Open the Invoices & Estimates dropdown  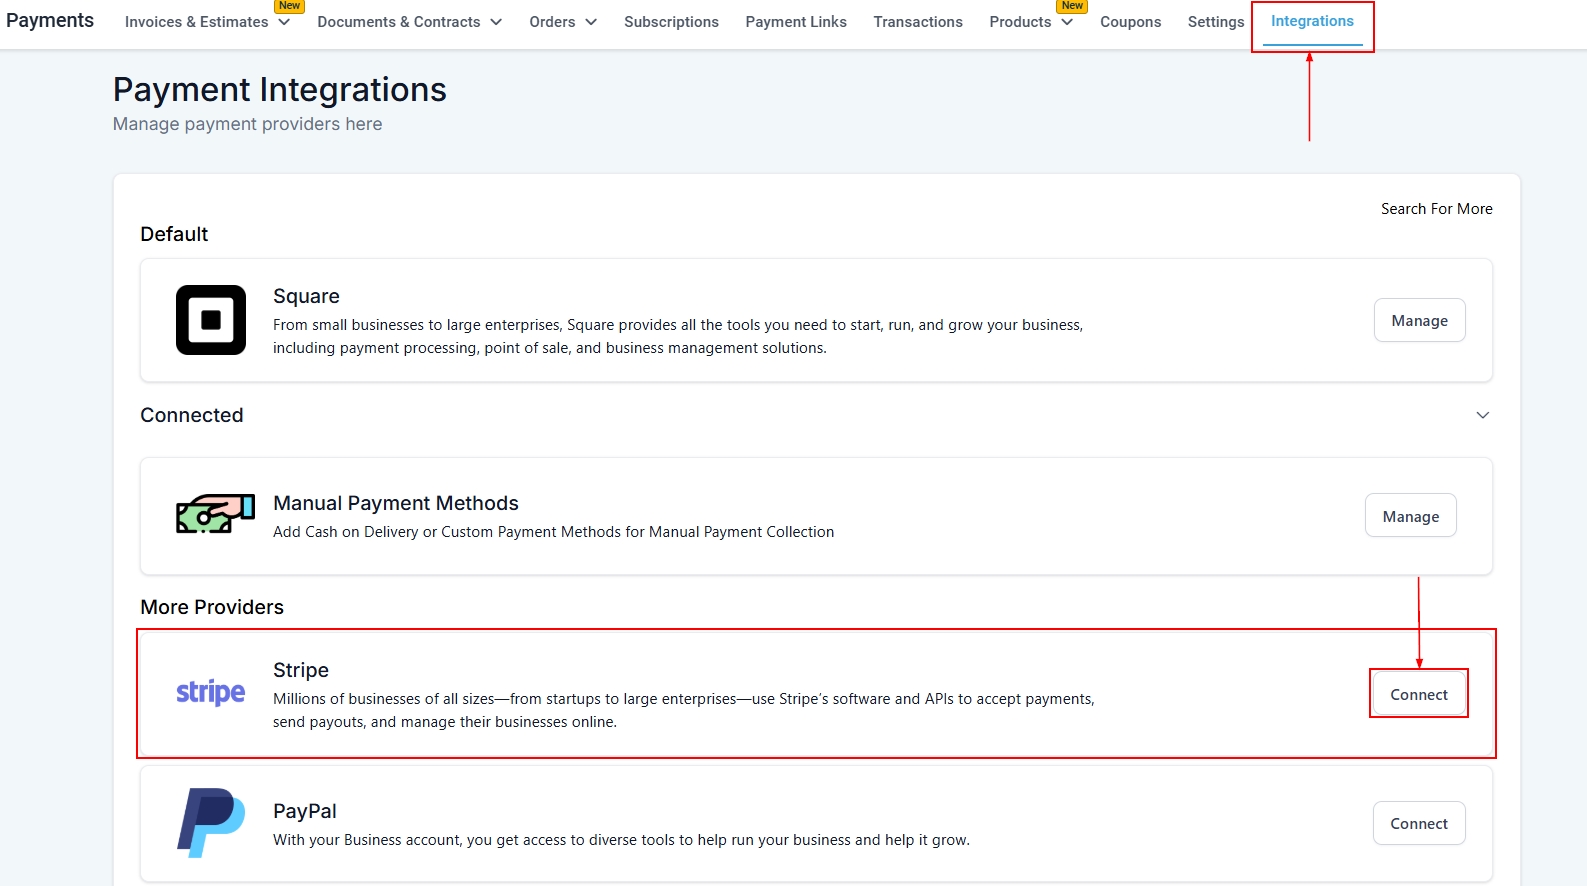tap(206, 22)
